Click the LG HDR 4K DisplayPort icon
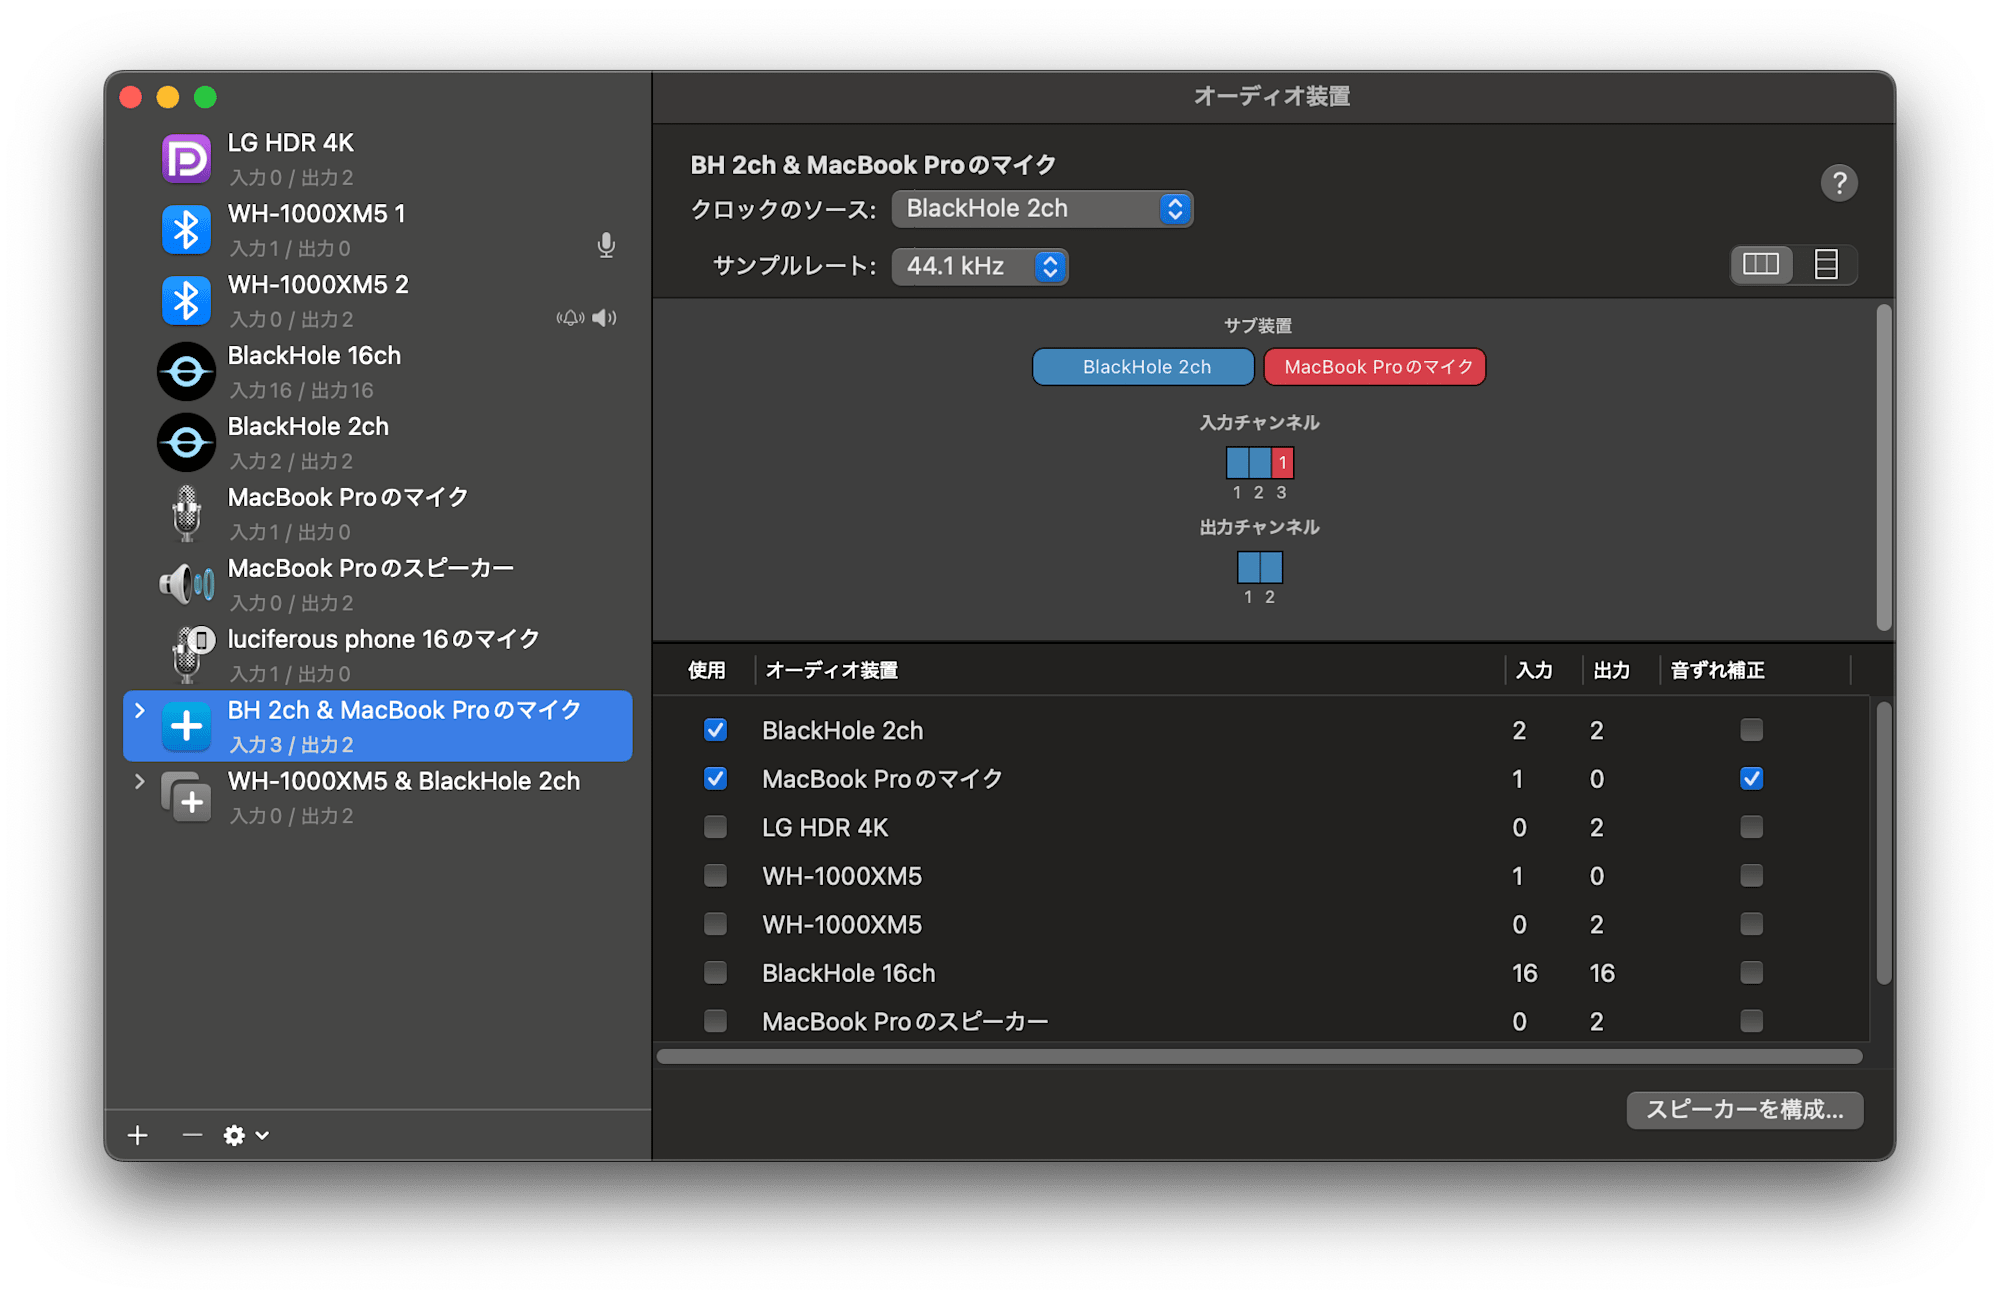The width and height of the screenshot is (2000, 1299). (x=186, y=159)
